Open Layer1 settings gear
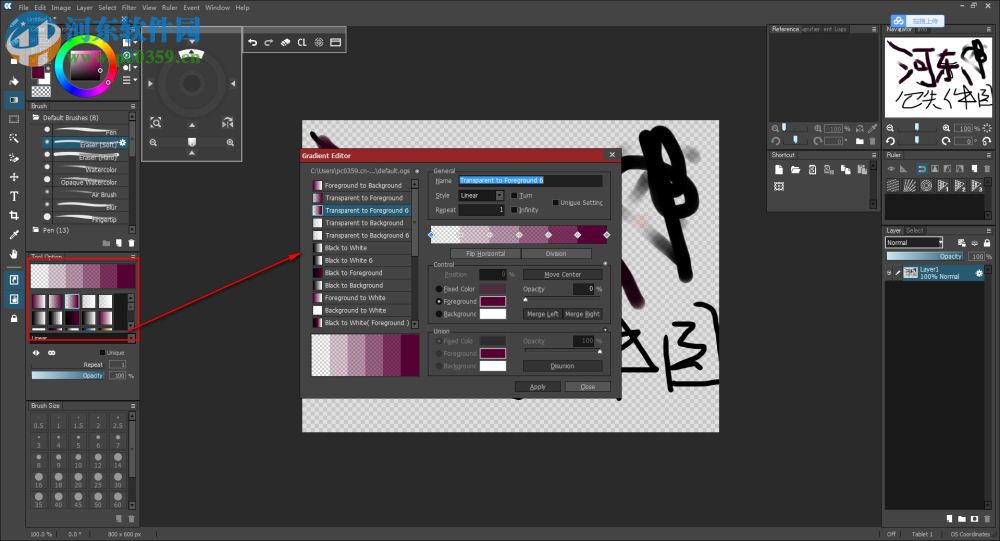This screenshot has width=1000, height=541. coord(979,273)
